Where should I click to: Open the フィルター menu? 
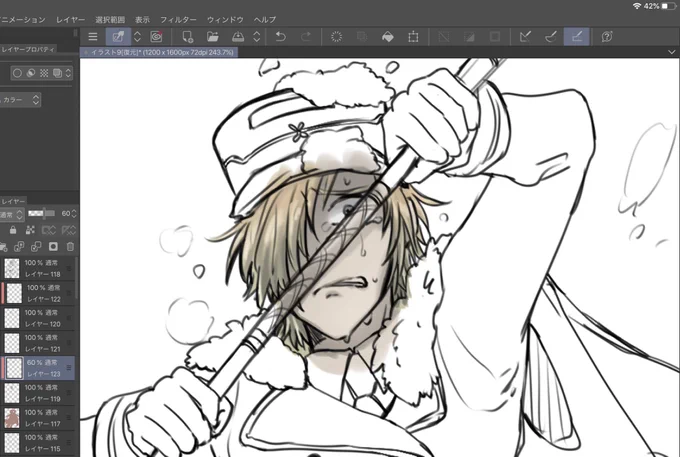[x=178, y=20]
